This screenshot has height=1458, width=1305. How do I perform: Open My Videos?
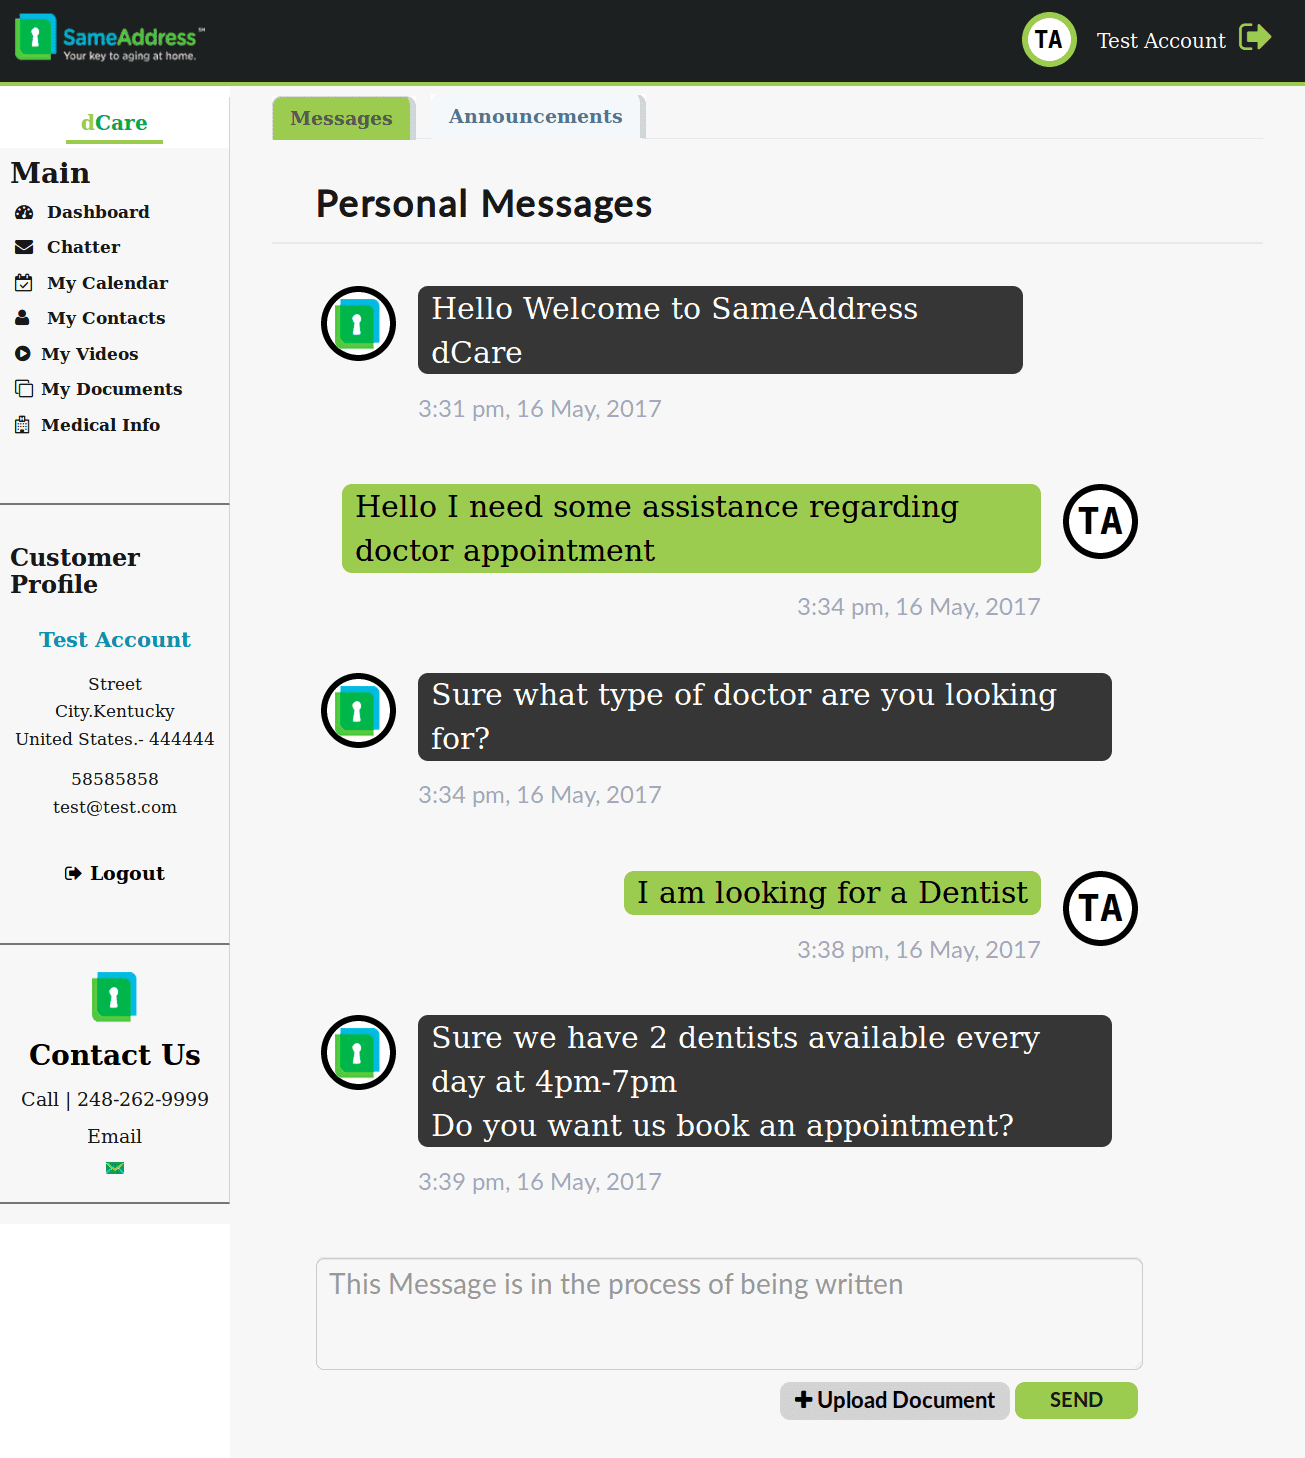click(x=90, y=354)
